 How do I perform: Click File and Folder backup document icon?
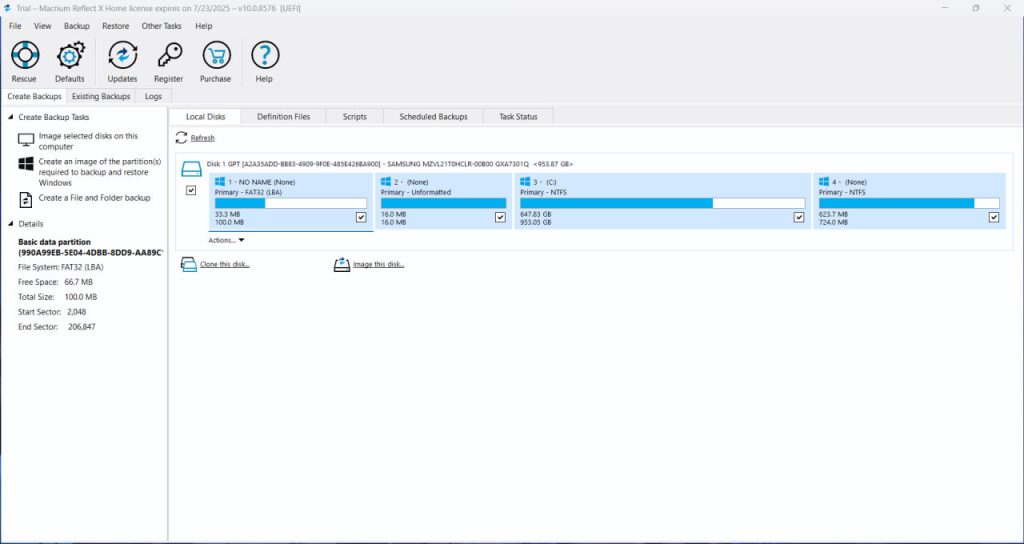coord(26,200)
